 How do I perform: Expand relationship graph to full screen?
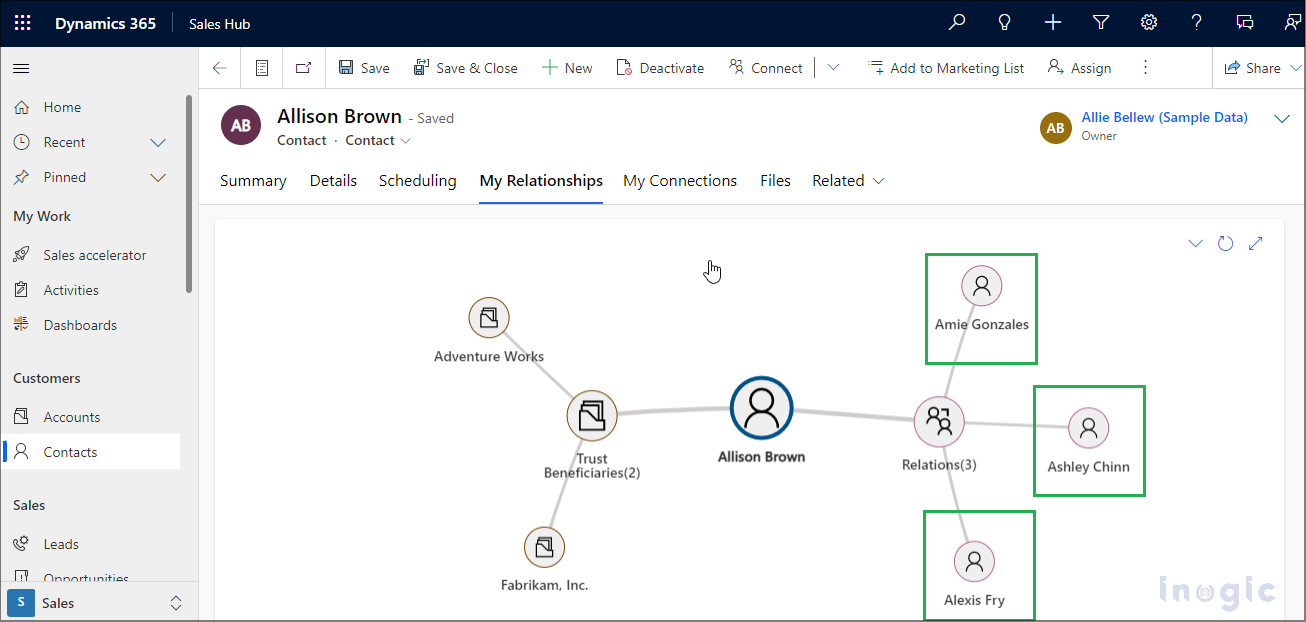tap(1256, 243)
